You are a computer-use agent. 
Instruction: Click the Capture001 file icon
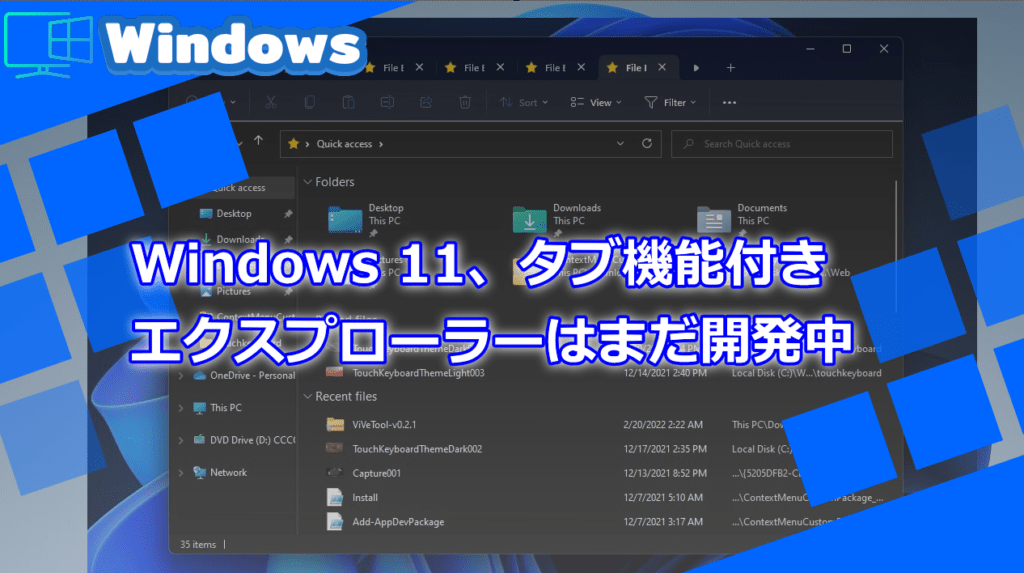click(335, 473)
